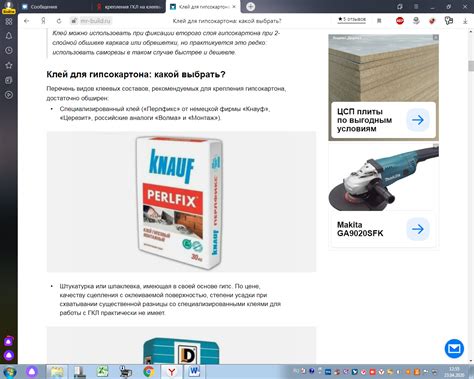Open Microsoft Word from the taskbar
This screenshot has width=474, height=379.
coord(194,372)
